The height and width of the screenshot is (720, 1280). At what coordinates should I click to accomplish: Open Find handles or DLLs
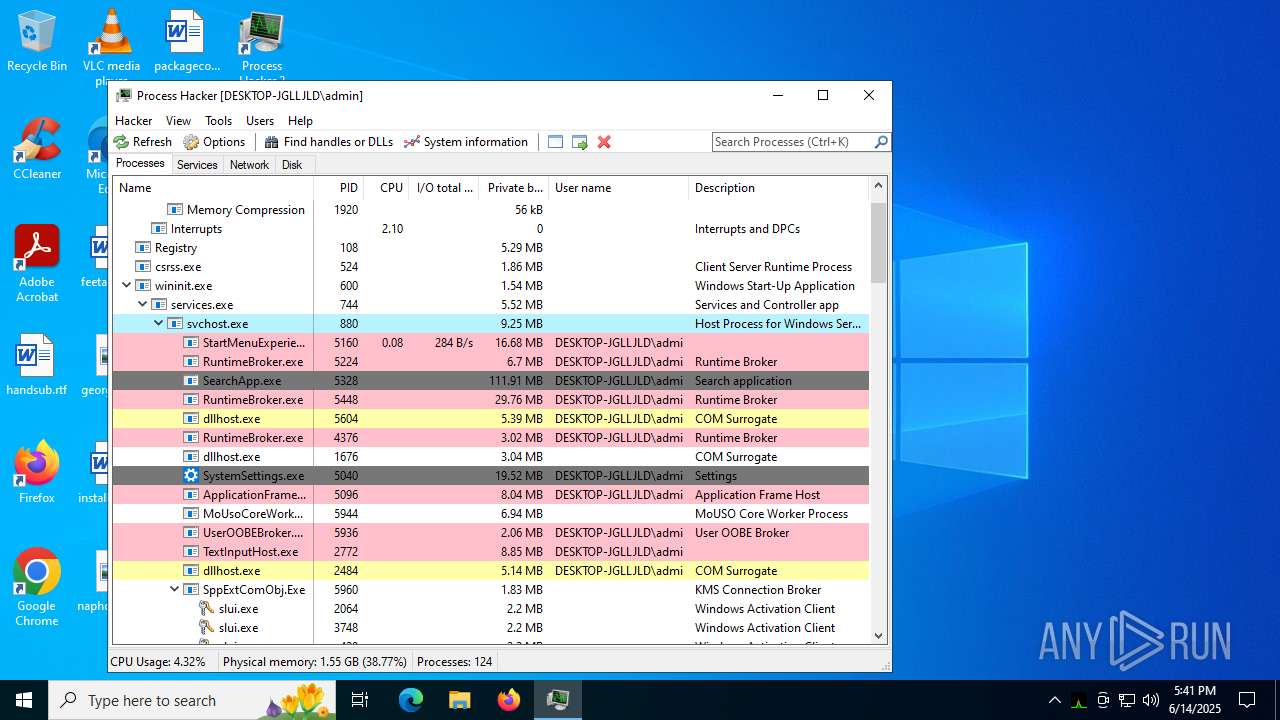(329, 142)
